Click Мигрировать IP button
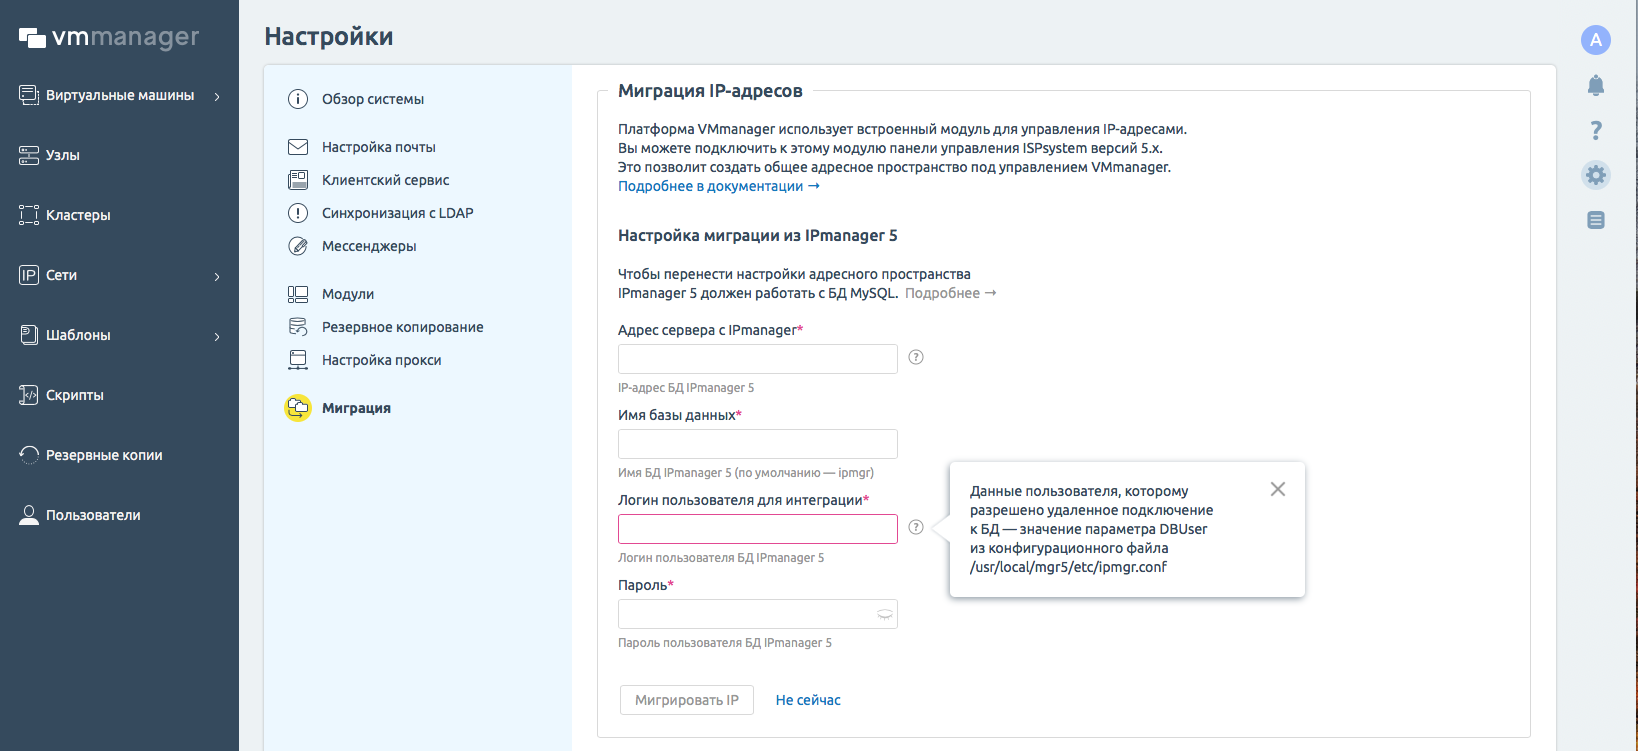The image size is (1638, 751). point(687,700)
